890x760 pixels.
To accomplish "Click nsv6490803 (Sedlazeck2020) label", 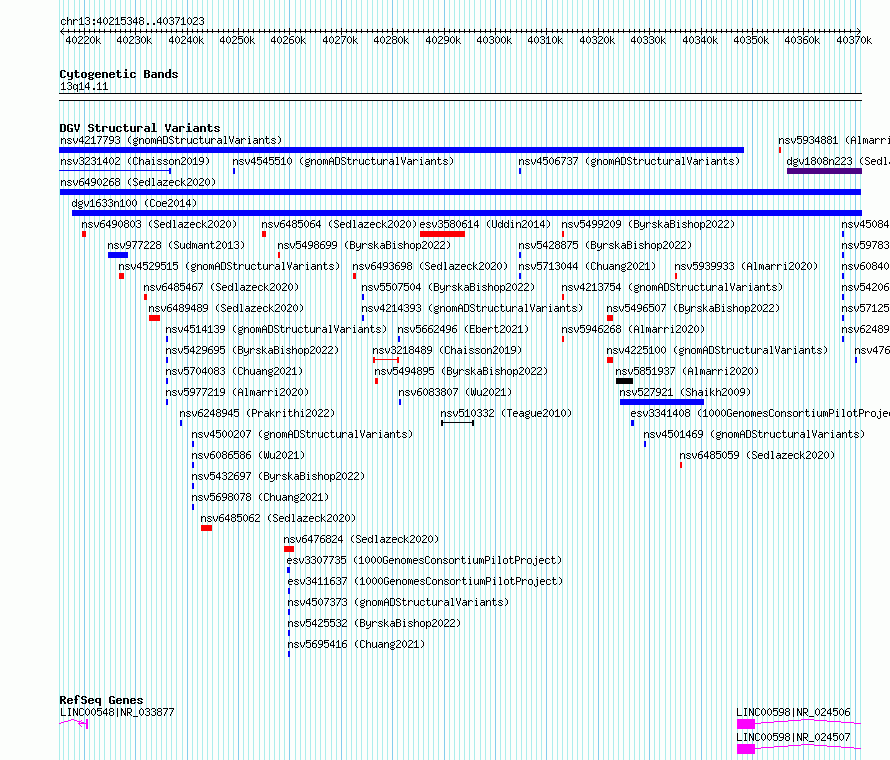I will tap(159, 224).
